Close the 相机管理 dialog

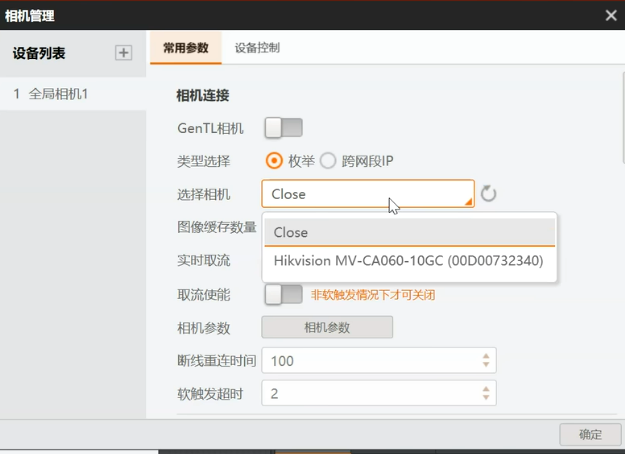(611, 15)
